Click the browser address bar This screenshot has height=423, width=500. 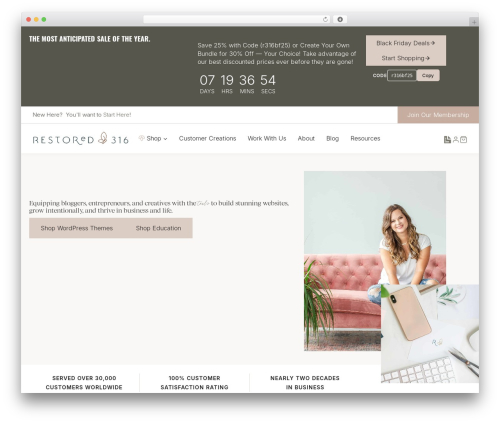237,19
